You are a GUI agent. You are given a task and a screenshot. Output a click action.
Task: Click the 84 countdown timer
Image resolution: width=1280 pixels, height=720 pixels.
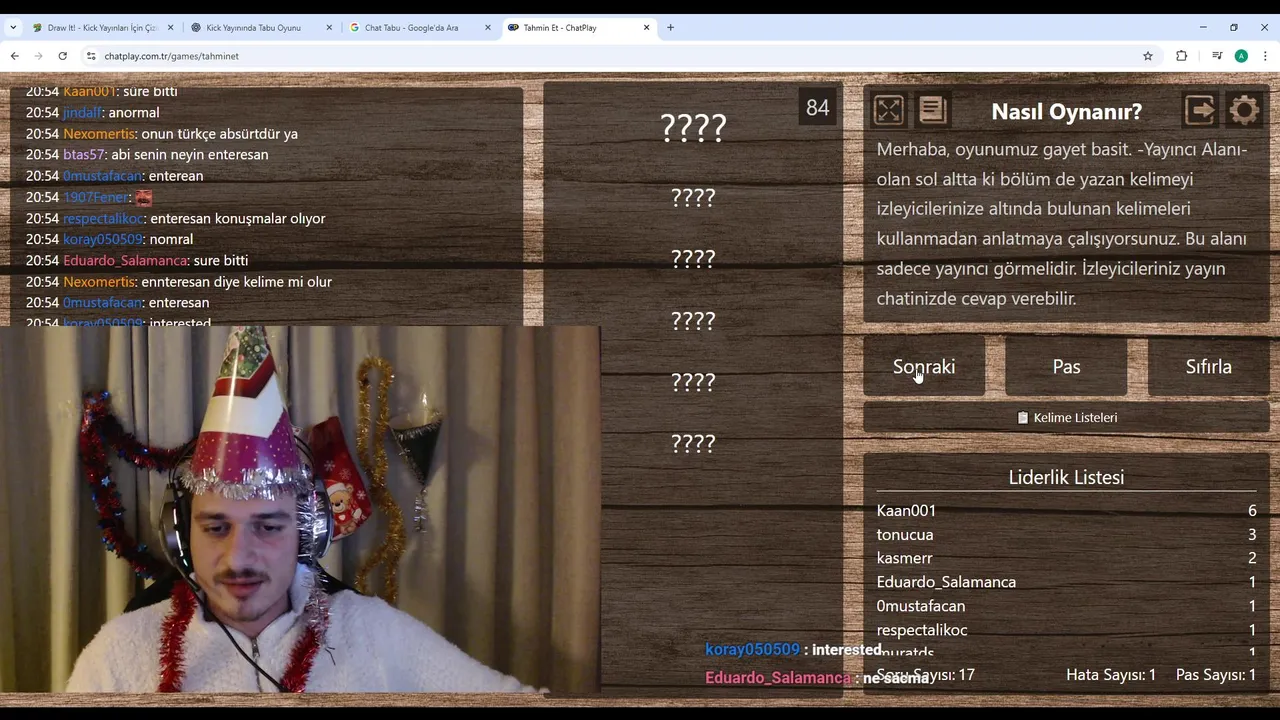[817, 108]
